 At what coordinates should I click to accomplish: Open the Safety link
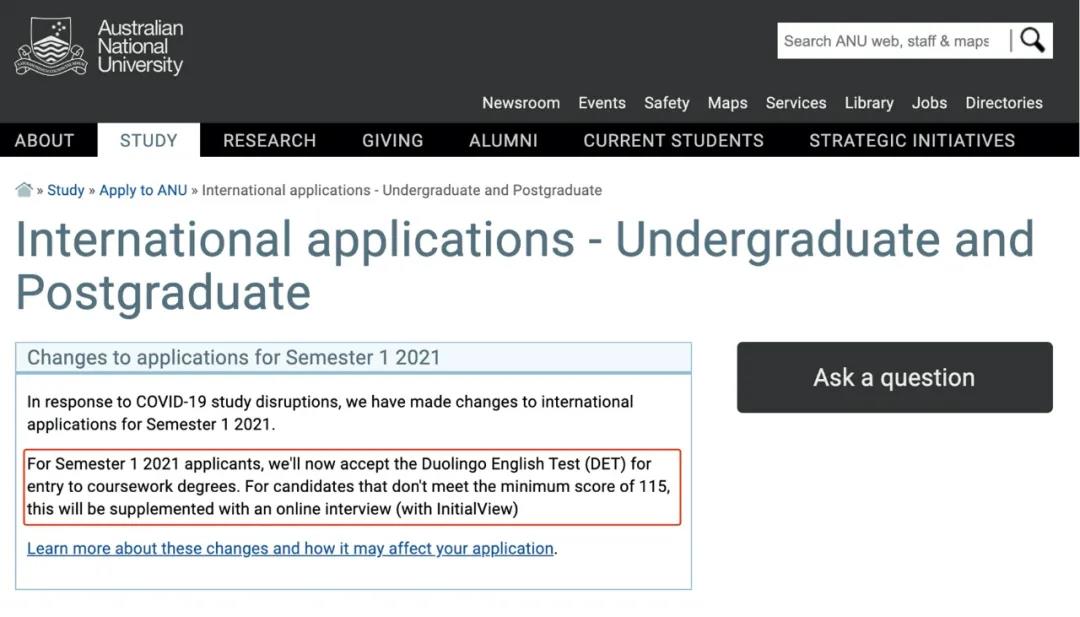(x=667, y=103)
